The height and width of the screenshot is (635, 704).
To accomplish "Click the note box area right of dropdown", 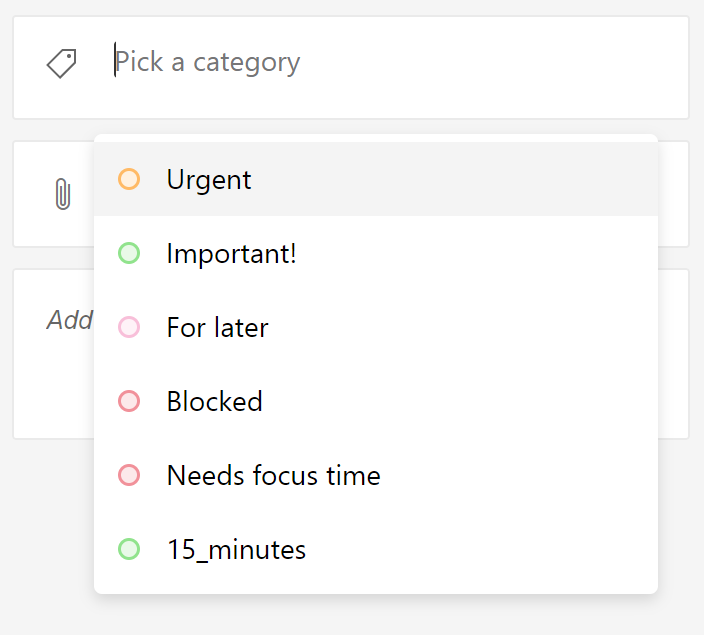I will pyautogui.click(x=673, y=354).
